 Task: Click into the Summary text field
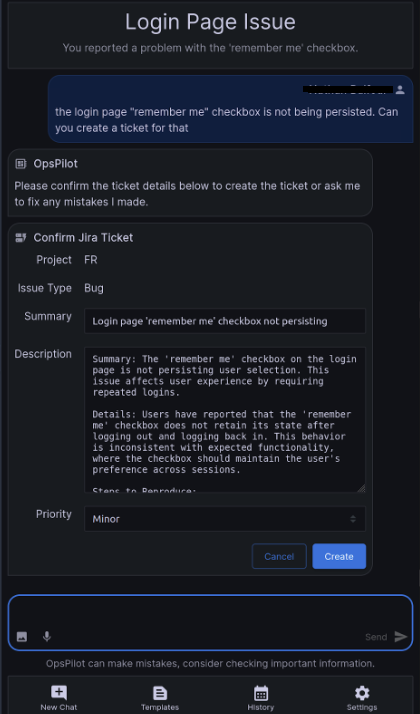(x=225, y=321)
